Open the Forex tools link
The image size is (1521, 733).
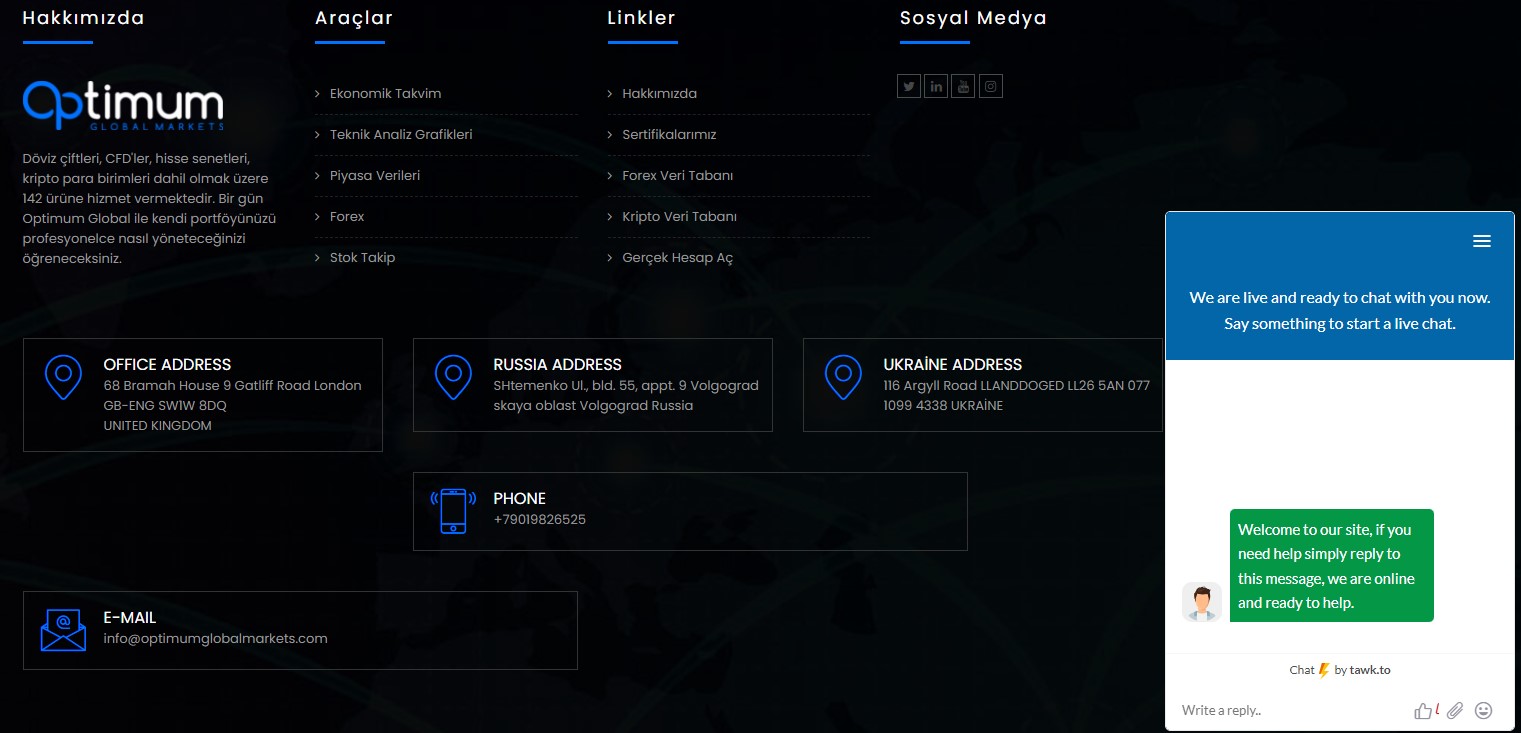(x=347, y=217)
